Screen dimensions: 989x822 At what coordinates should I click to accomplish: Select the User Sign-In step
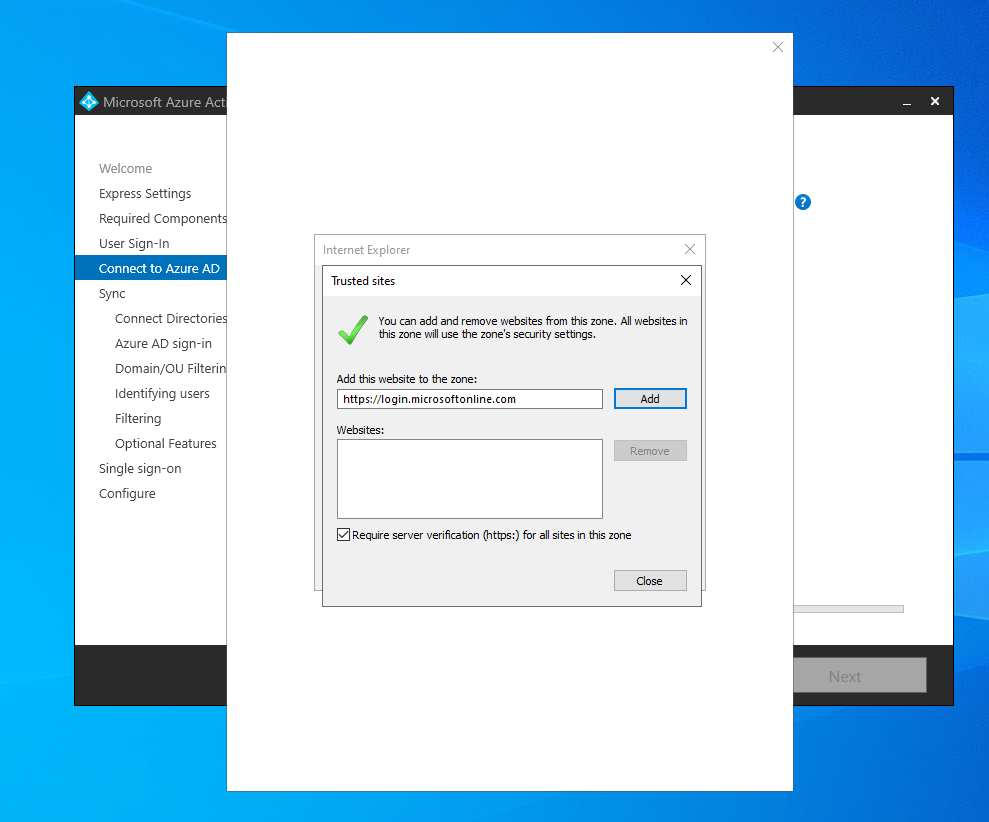coord(134,244)
